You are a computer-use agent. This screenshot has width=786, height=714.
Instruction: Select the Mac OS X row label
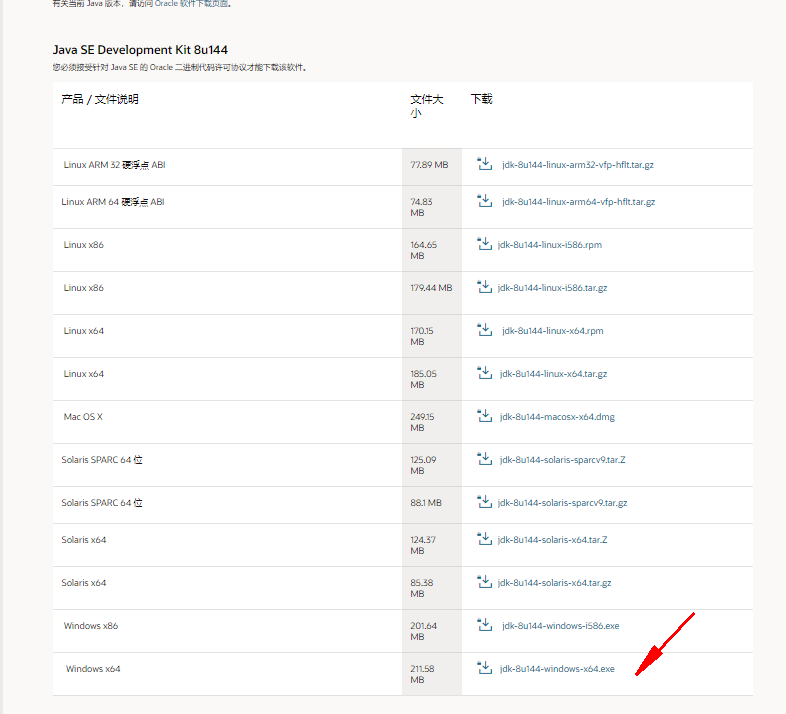pos(83,417)
